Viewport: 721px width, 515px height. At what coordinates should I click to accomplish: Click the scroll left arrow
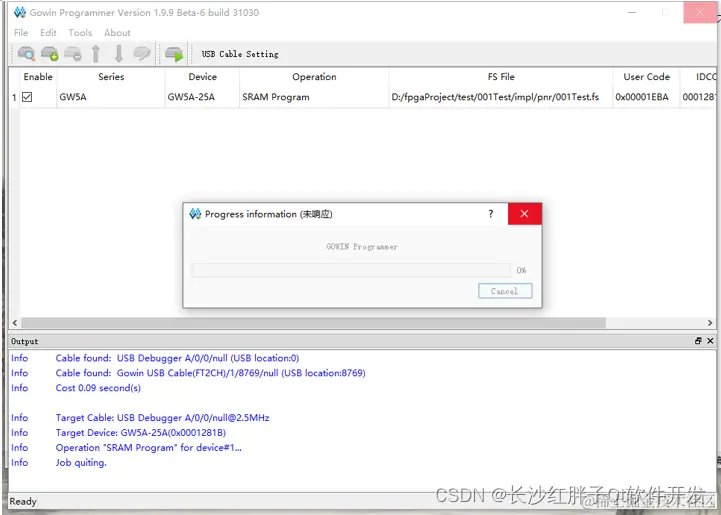click(x=15, y=323)
